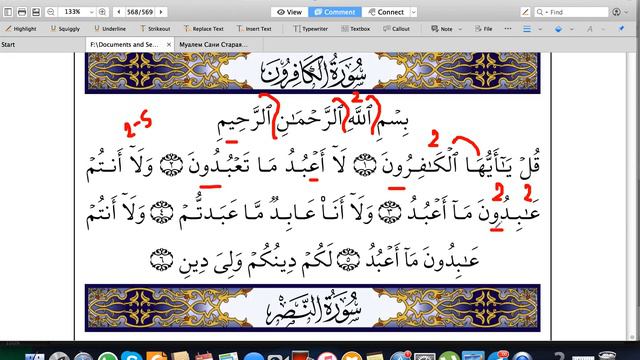Switch to View mode
Viewport: 640px width, 360px height.
tap(289, 12)
